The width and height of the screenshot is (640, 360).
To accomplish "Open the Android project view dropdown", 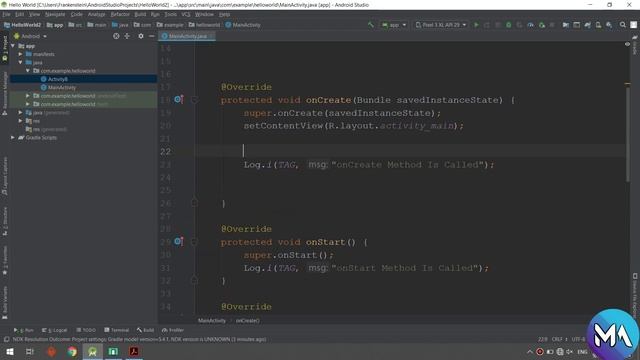I will pyautogui.click(x=31, y=36).
